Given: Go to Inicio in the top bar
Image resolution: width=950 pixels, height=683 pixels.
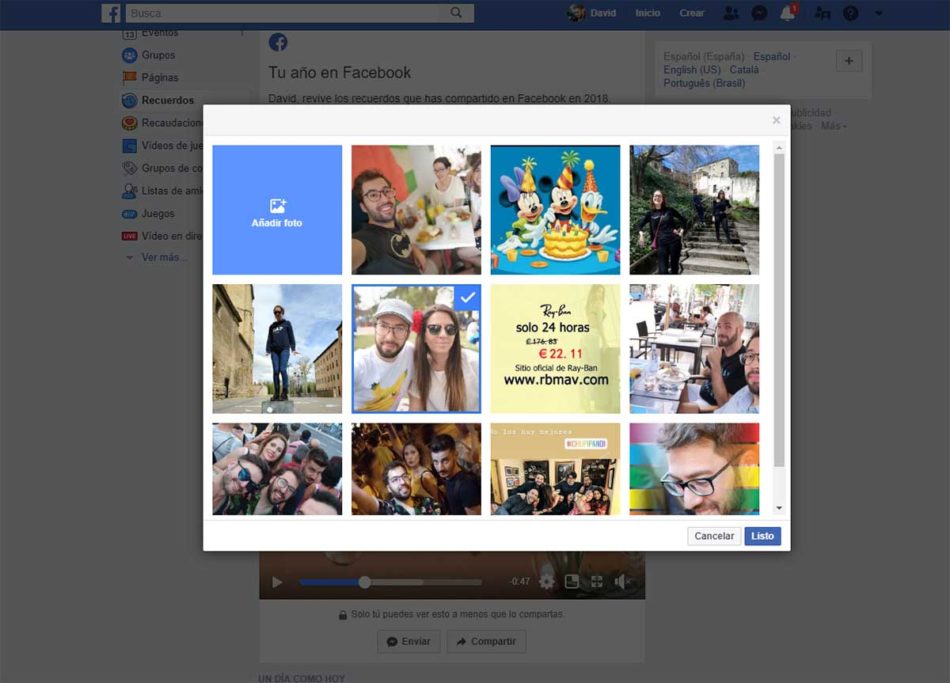Looking at the screenshot, I should pyautogui.click(x=647, y=13).
